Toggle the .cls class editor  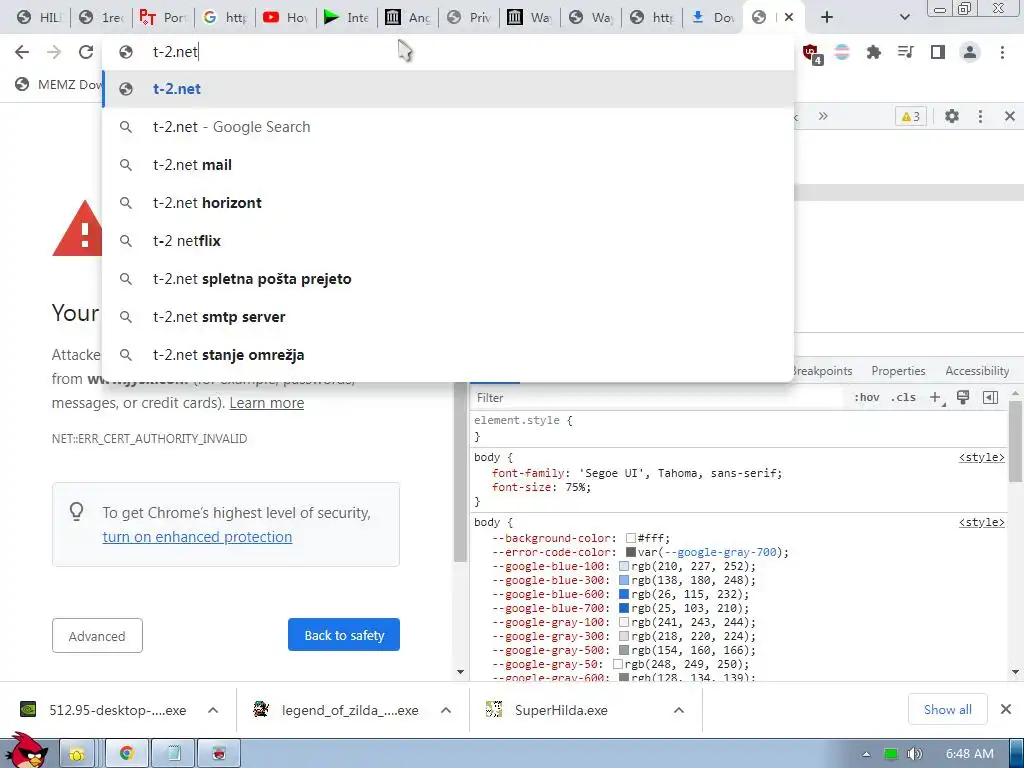pos(903,397)
